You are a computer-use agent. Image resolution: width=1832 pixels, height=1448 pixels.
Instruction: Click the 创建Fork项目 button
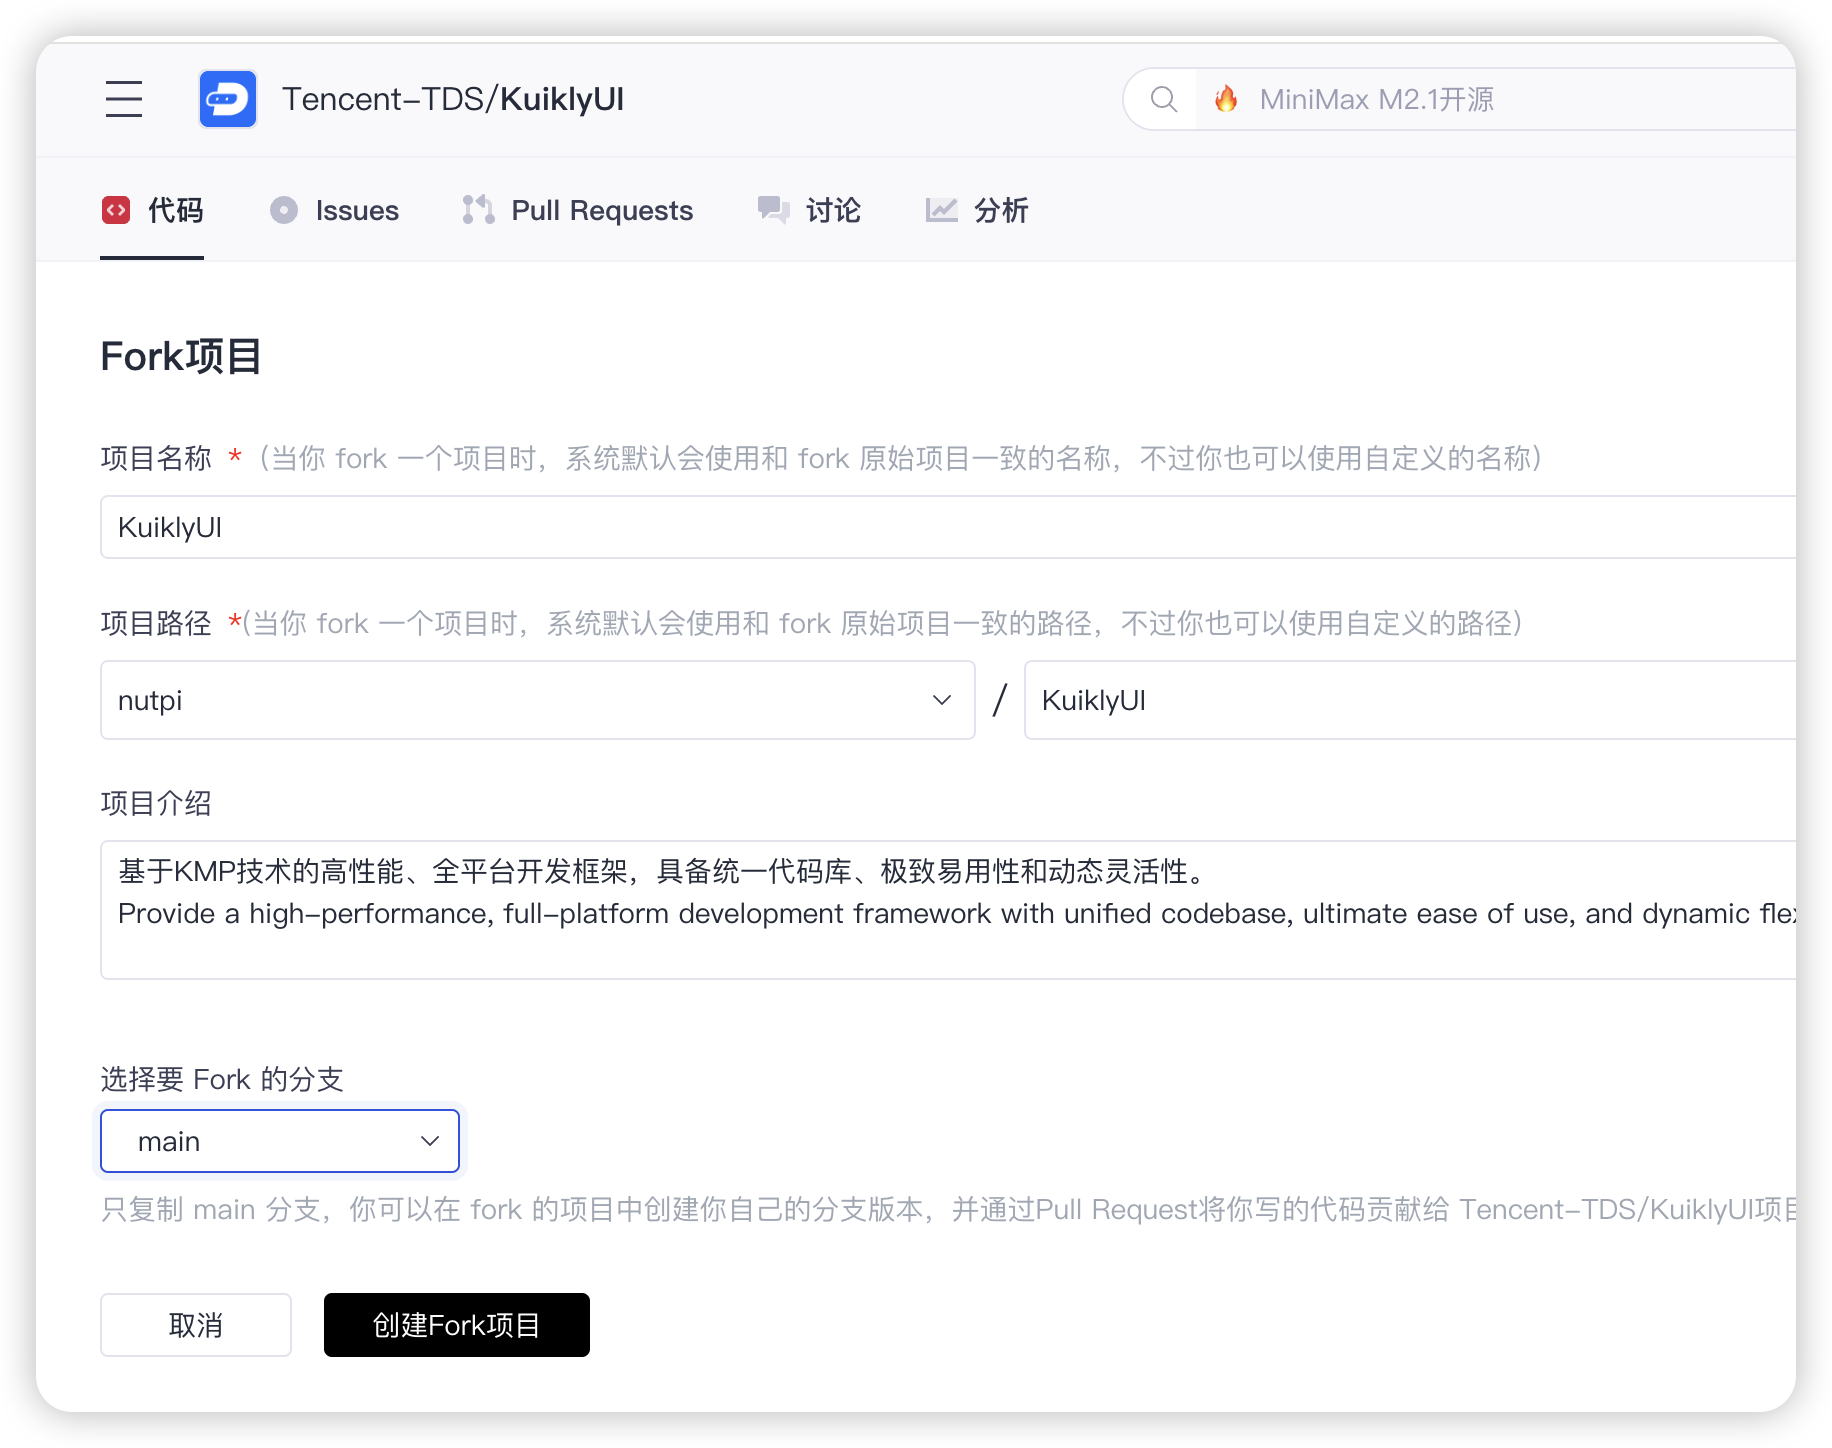coord(456,1325)
